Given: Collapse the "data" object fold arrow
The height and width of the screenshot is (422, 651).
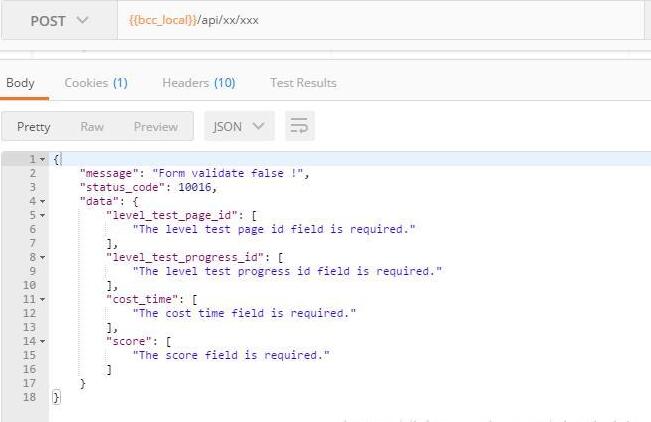Looking at the screenshot, I should coord(42,201).
